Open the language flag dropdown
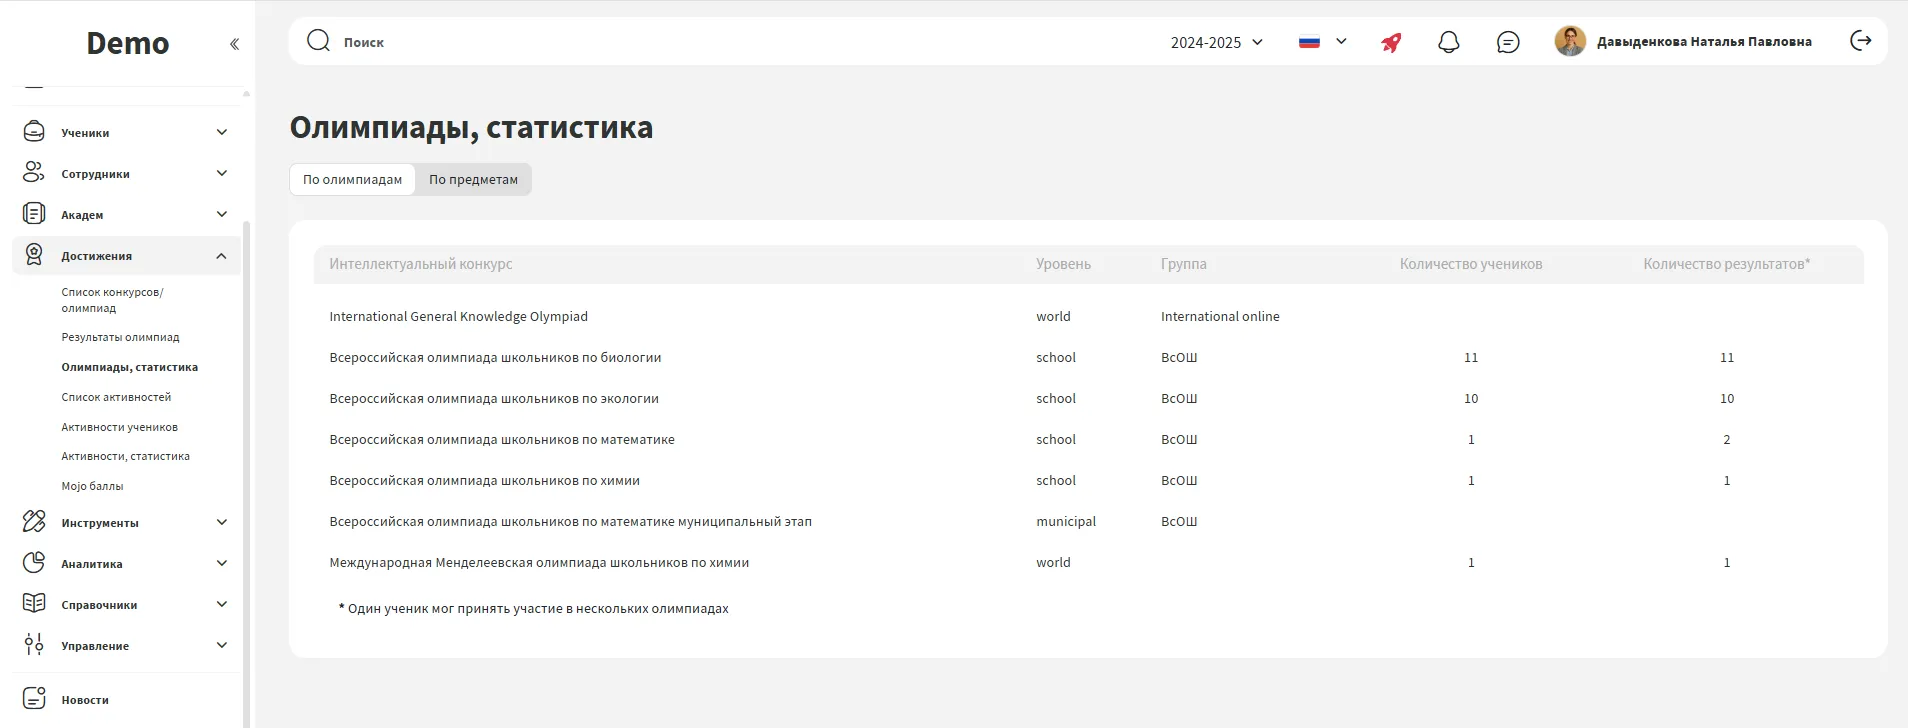Screen dimensions: 1908x728 pyautogui.click(x=1322, y=42)
